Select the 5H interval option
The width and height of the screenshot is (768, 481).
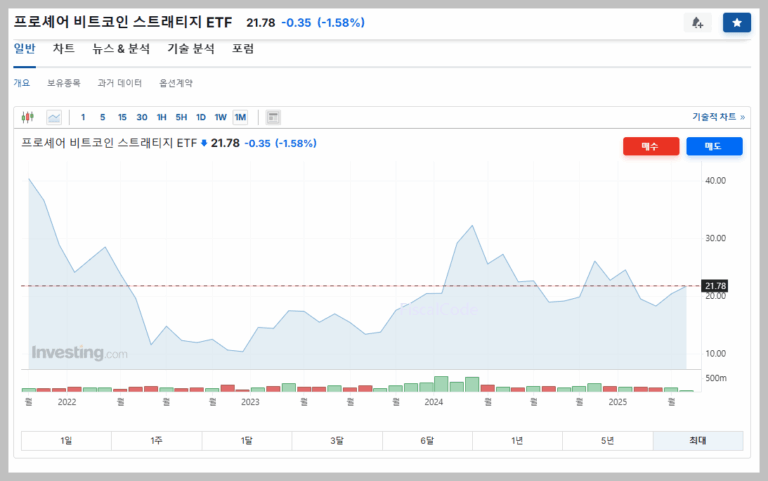click(181, 117)
